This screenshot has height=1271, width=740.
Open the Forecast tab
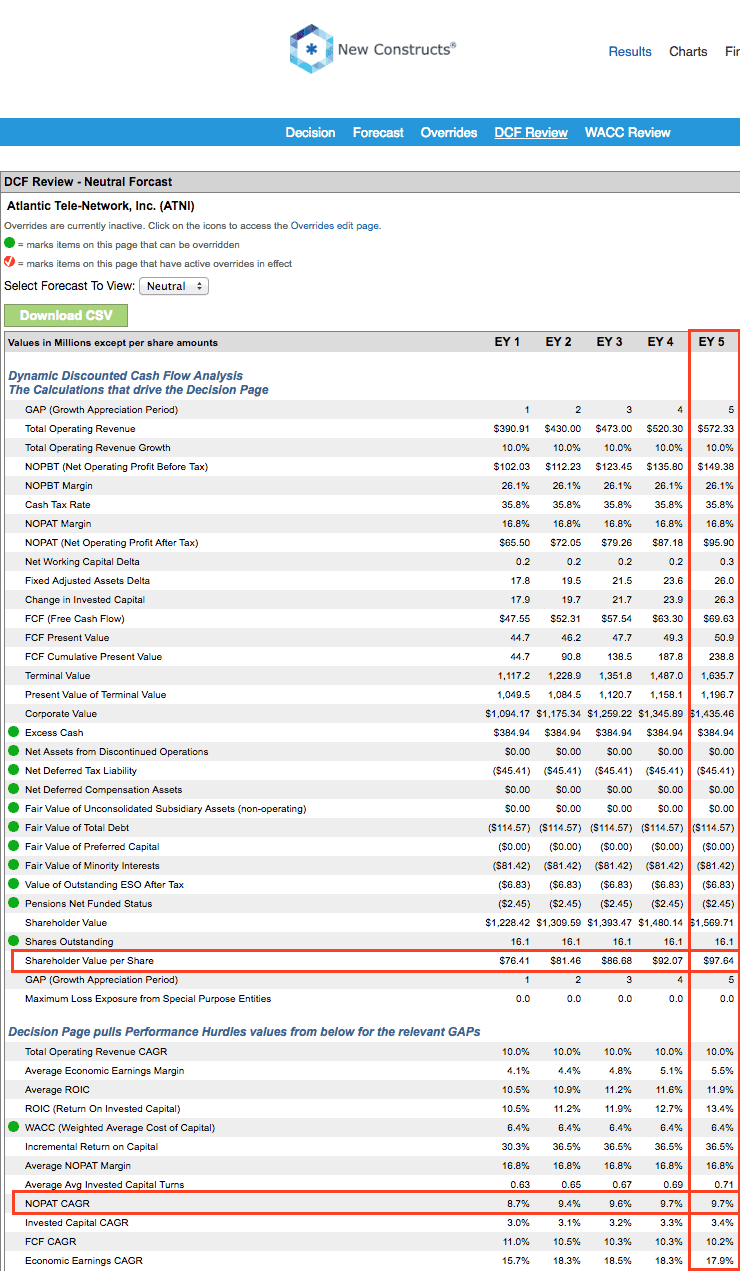point(378,132)
